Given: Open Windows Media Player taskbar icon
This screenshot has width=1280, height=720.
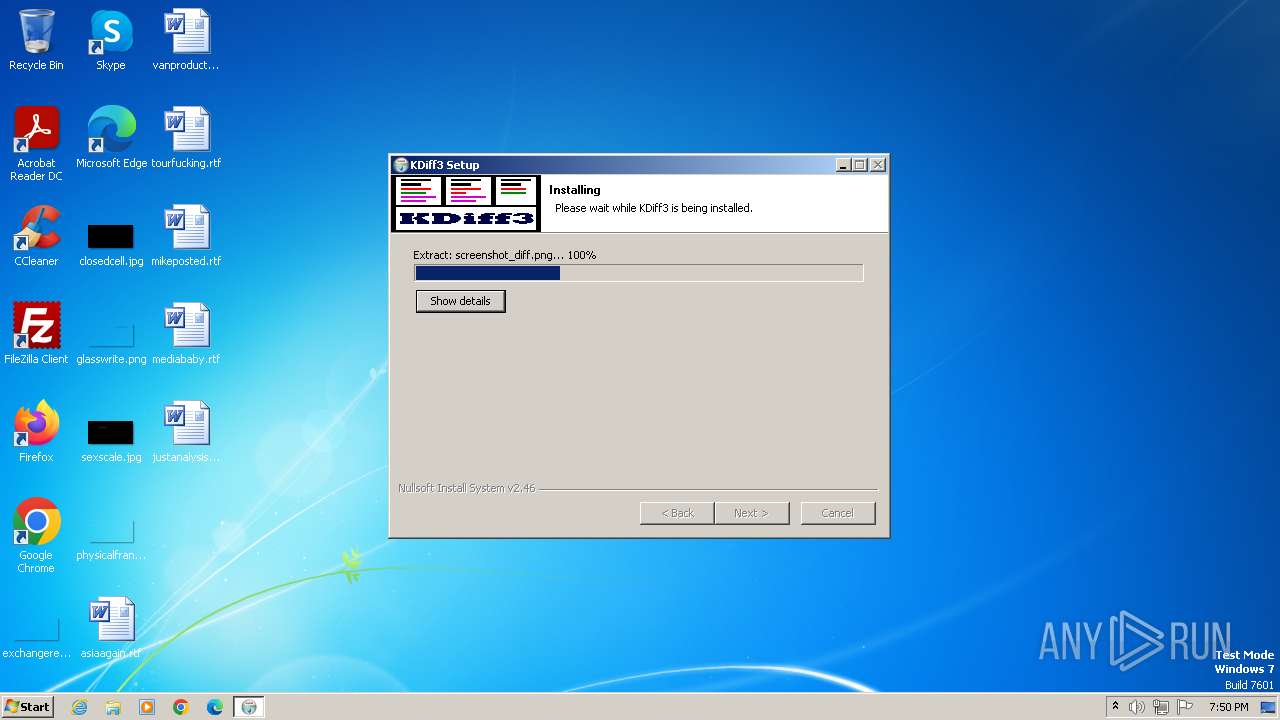Looking at the screenshot, I should pyautogui.click(x=147, y=707).
